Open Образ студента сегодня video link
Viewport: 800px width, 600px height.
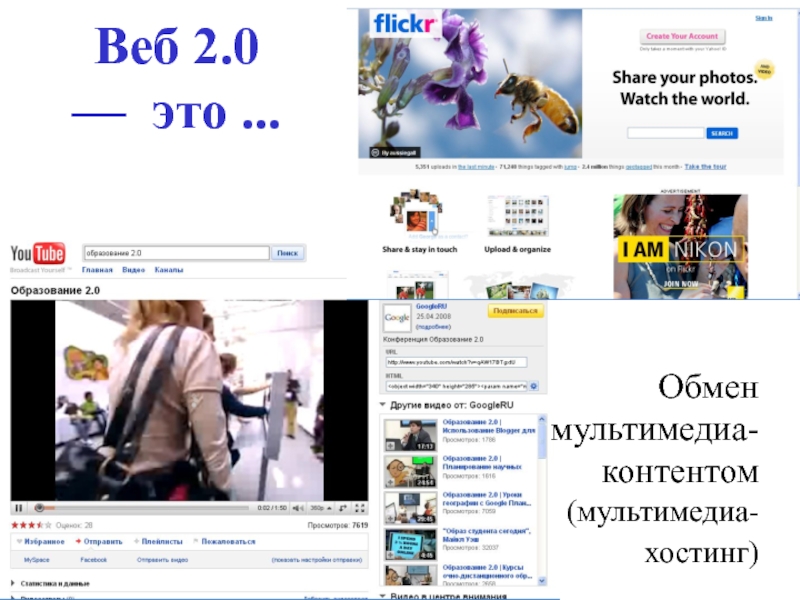[x=487, y=535]
